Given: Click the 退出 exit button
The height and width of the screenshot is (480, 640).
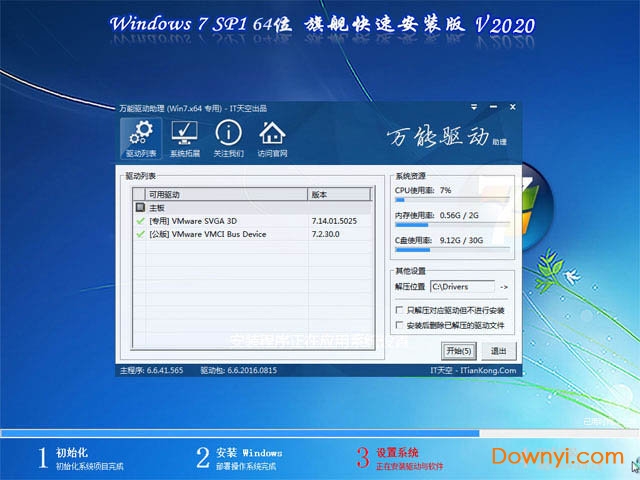Looking at the screenshot, I should point(498,351).
